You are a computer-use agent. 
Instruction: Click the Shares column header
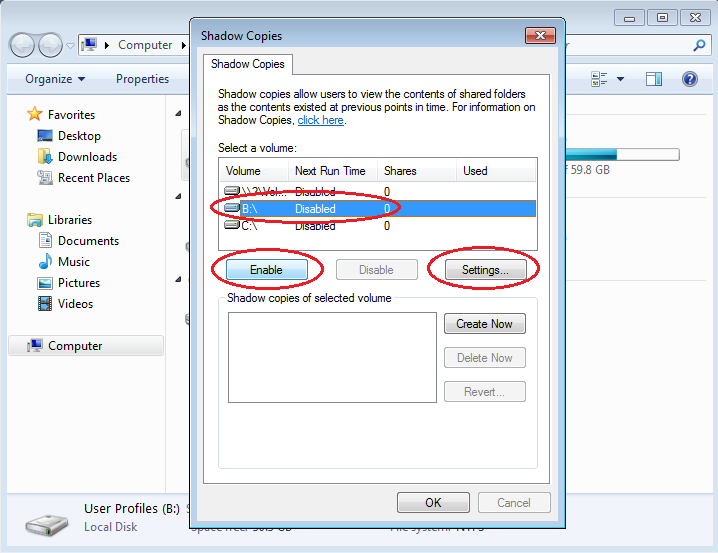click(417, 171)
